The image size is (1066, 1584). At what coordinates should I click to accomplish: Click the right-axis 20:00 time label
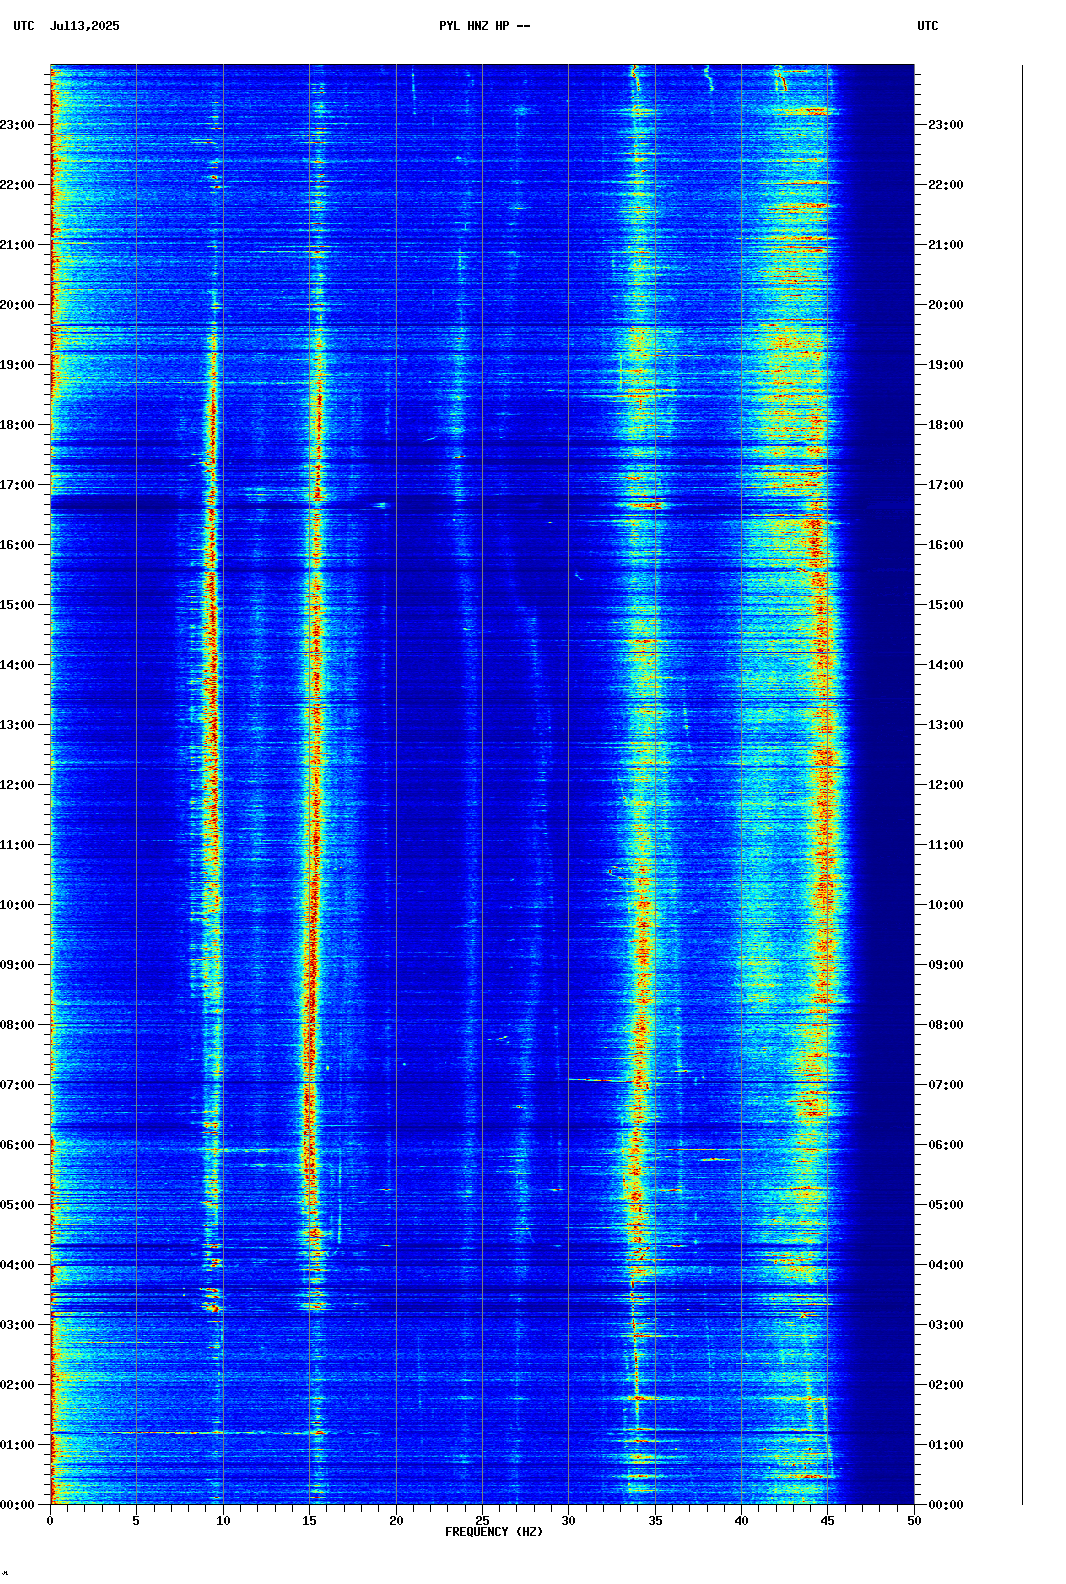pos(946,305)
